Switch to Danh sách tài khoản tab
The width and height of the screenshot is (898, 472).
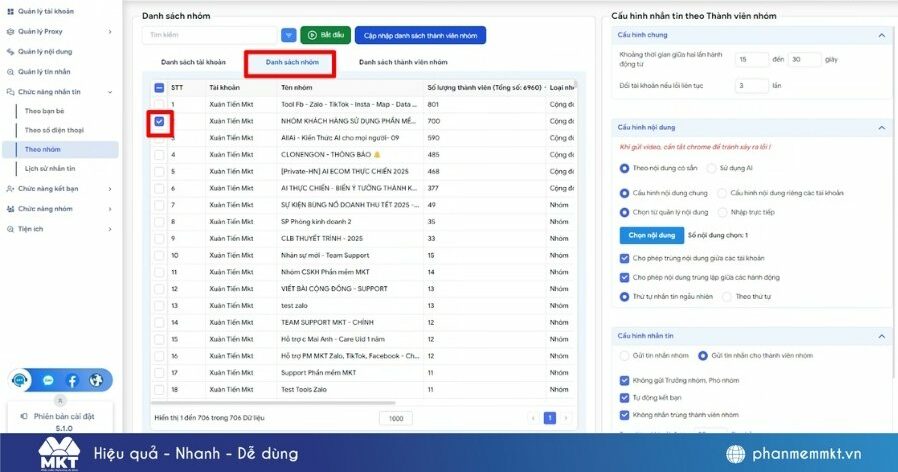tap(193, 62)
